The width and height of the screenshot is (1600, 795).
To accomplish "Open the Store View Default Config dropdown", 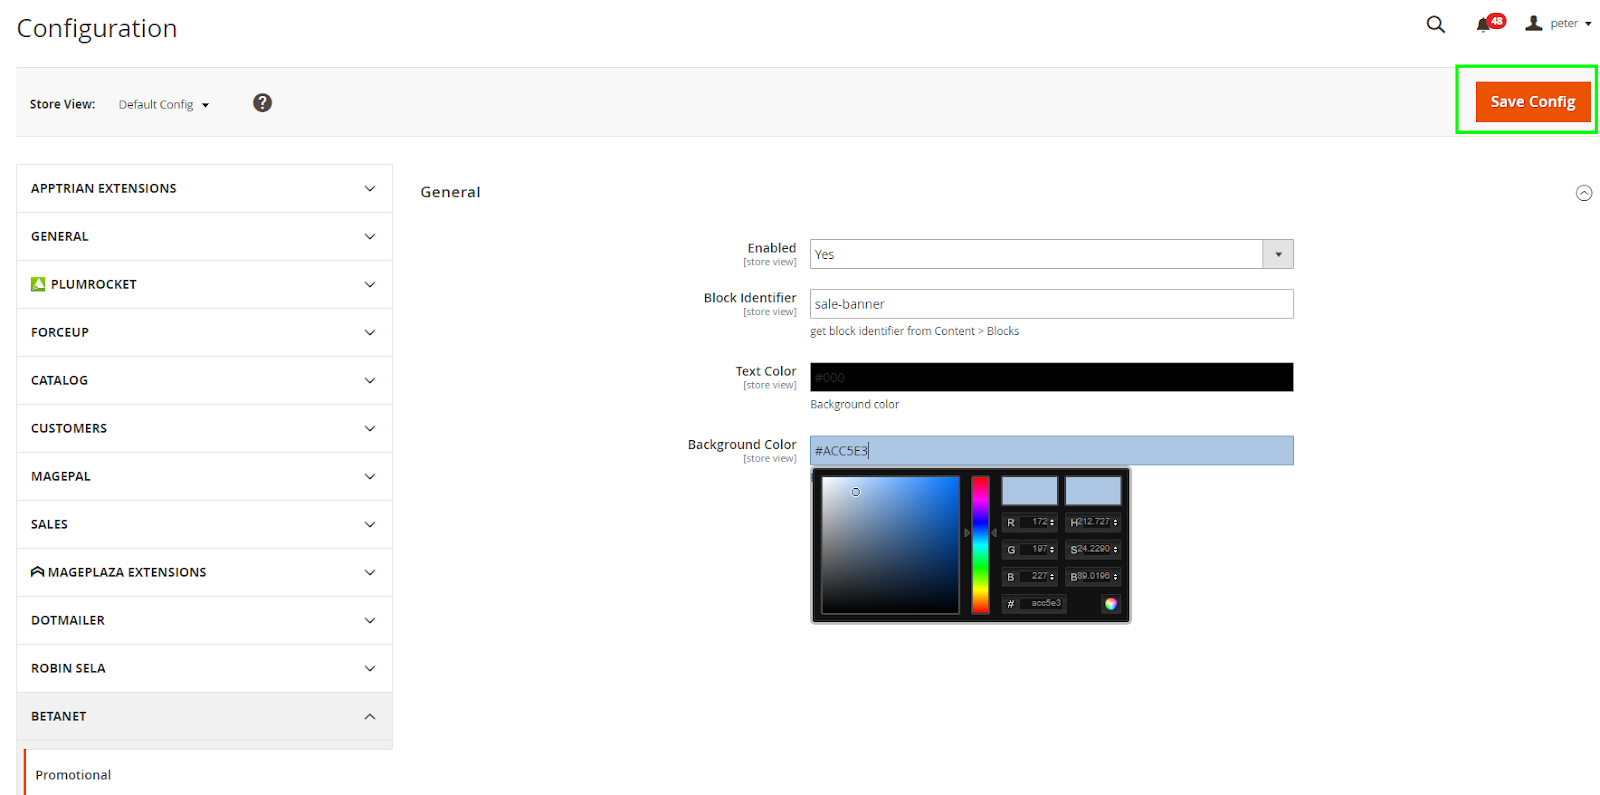I will [164, 104].
